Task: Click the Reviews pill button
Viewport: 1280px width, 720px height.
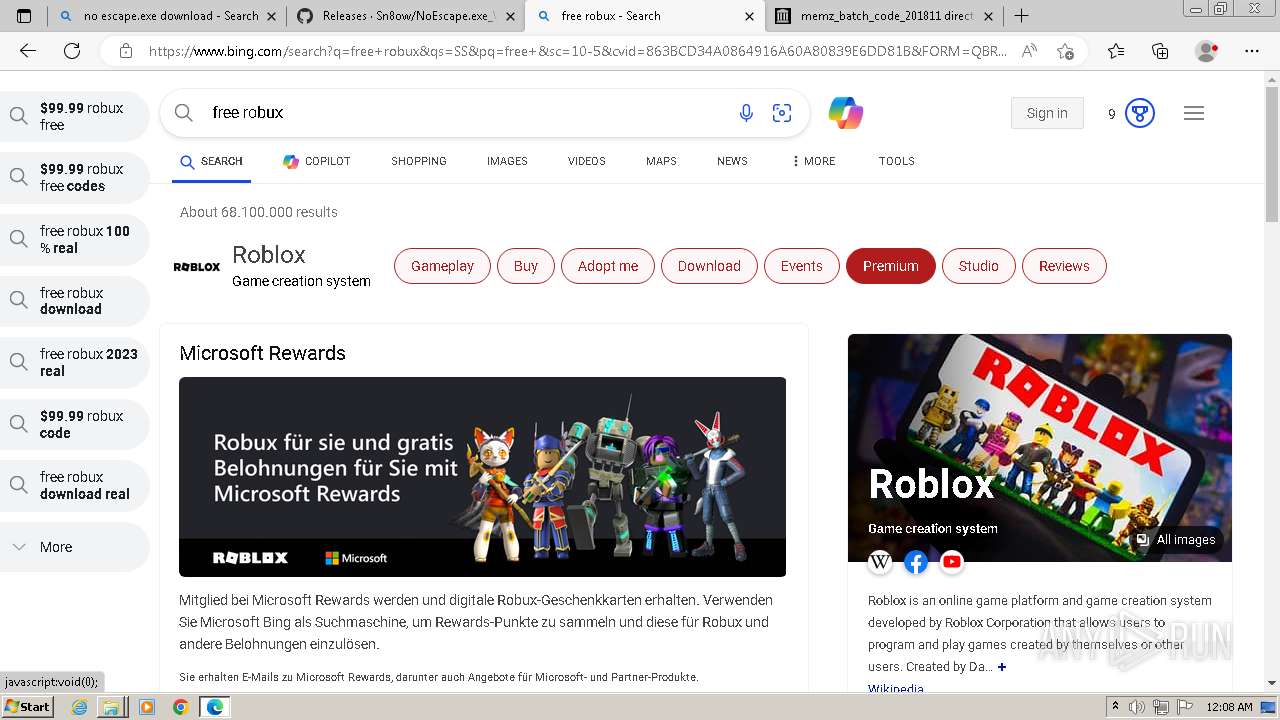Action: (1064, 266)
